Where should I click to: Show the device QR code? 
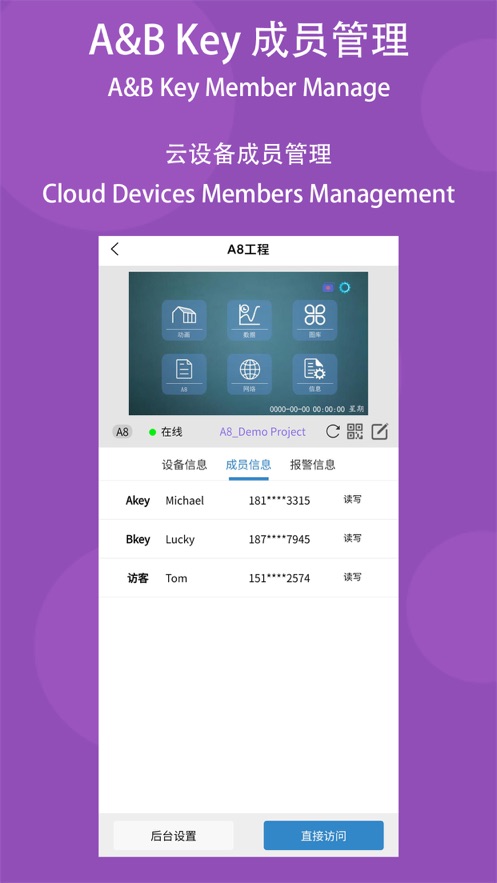click(x=355, y=432)
